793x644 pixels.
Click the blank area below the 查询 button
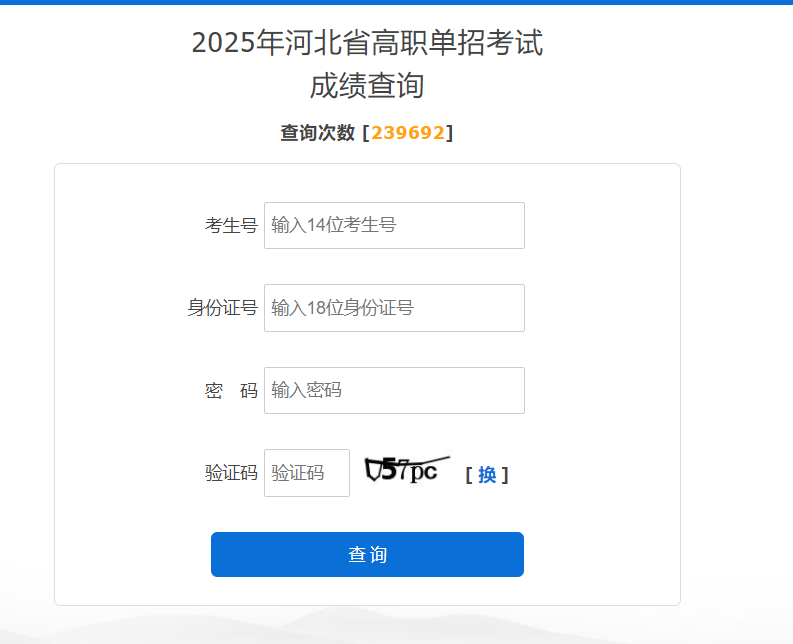(x=367, y=591)
